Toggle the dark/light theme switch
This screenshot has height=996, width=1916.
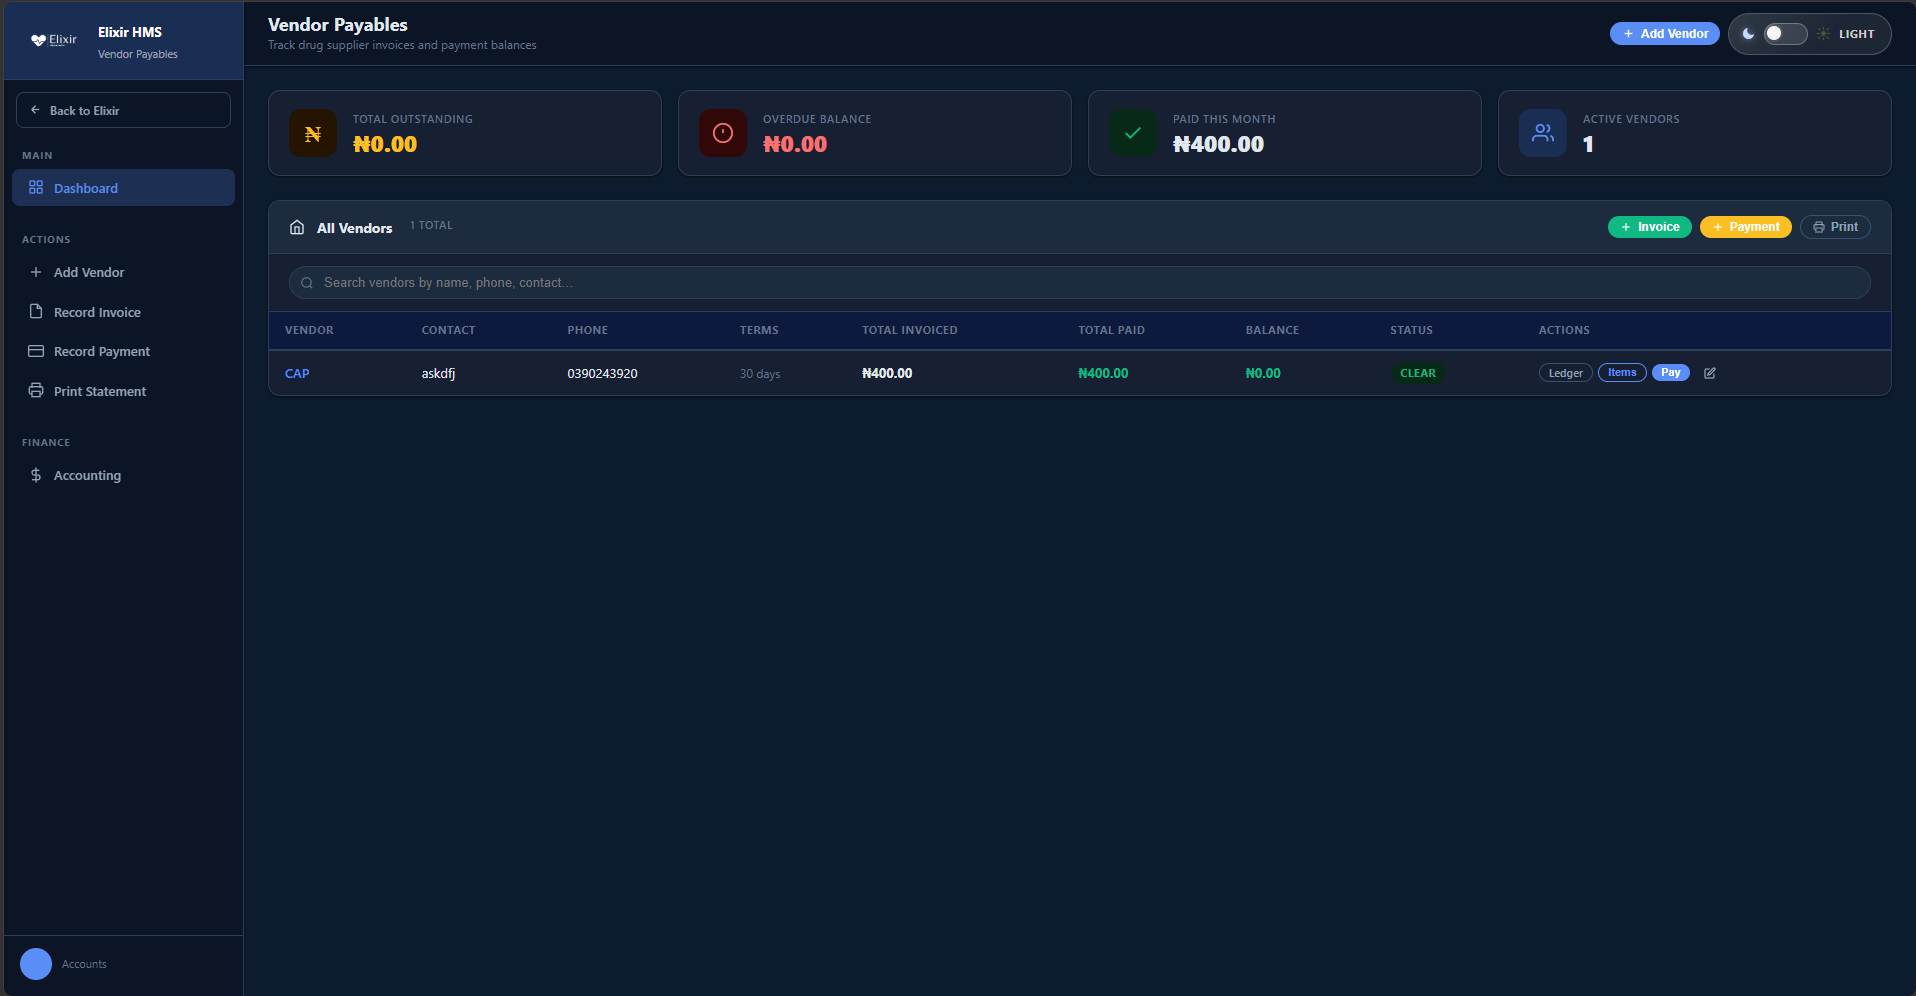tap(1785, 34)
